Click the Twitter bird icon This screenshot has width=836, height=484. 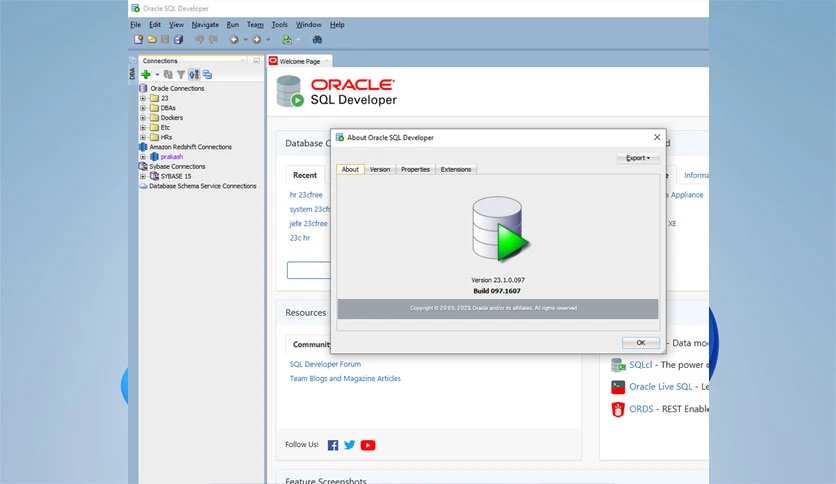coord(350,445)
